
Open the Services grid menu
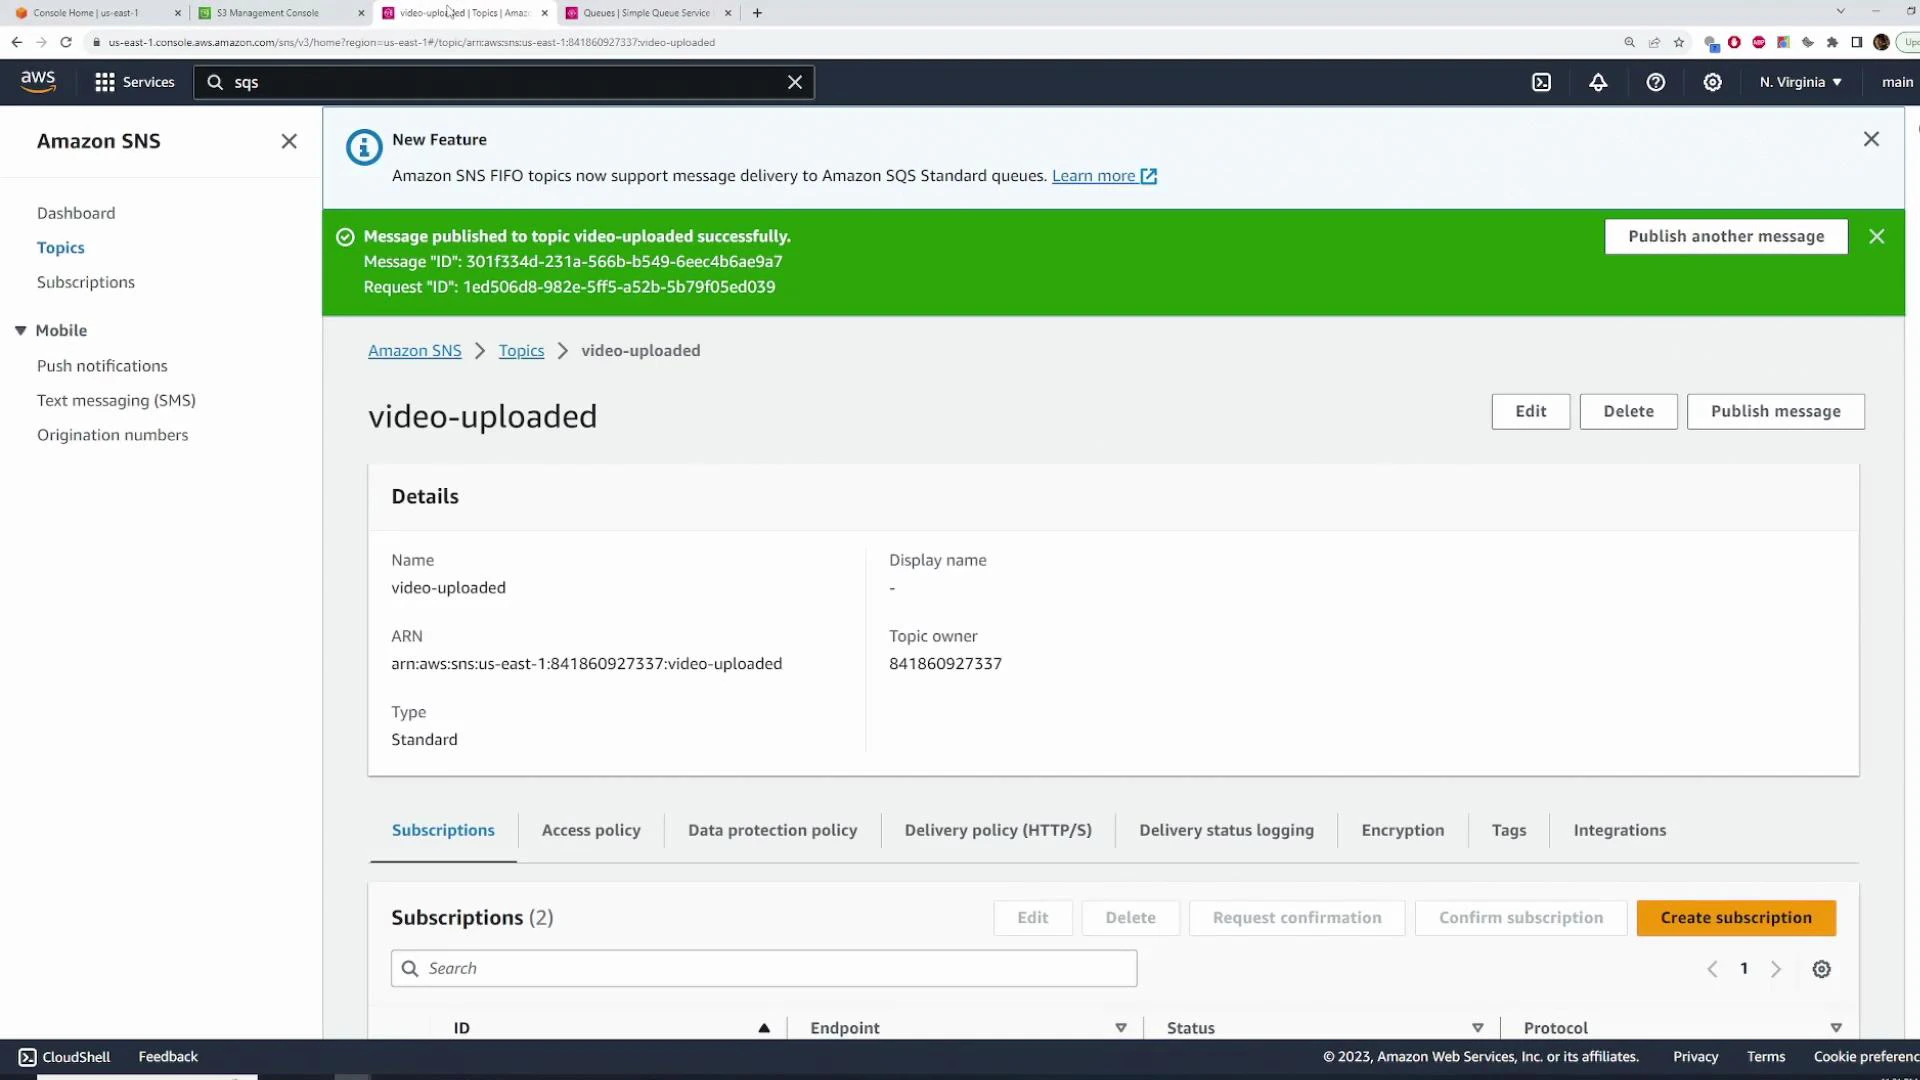(104, 82)
